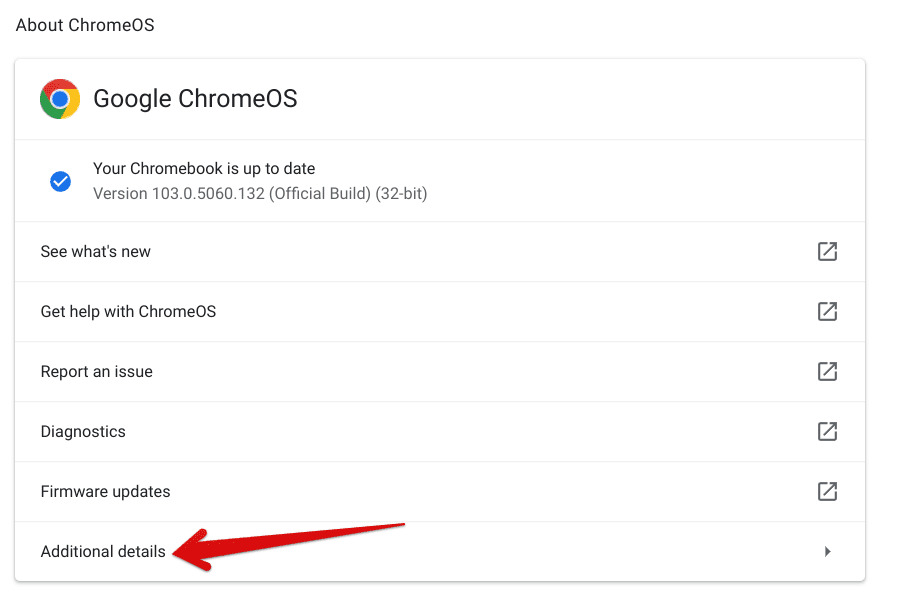Launch Diagnostics via its external link icon
The image size is (900, 612).
(827, 431)
